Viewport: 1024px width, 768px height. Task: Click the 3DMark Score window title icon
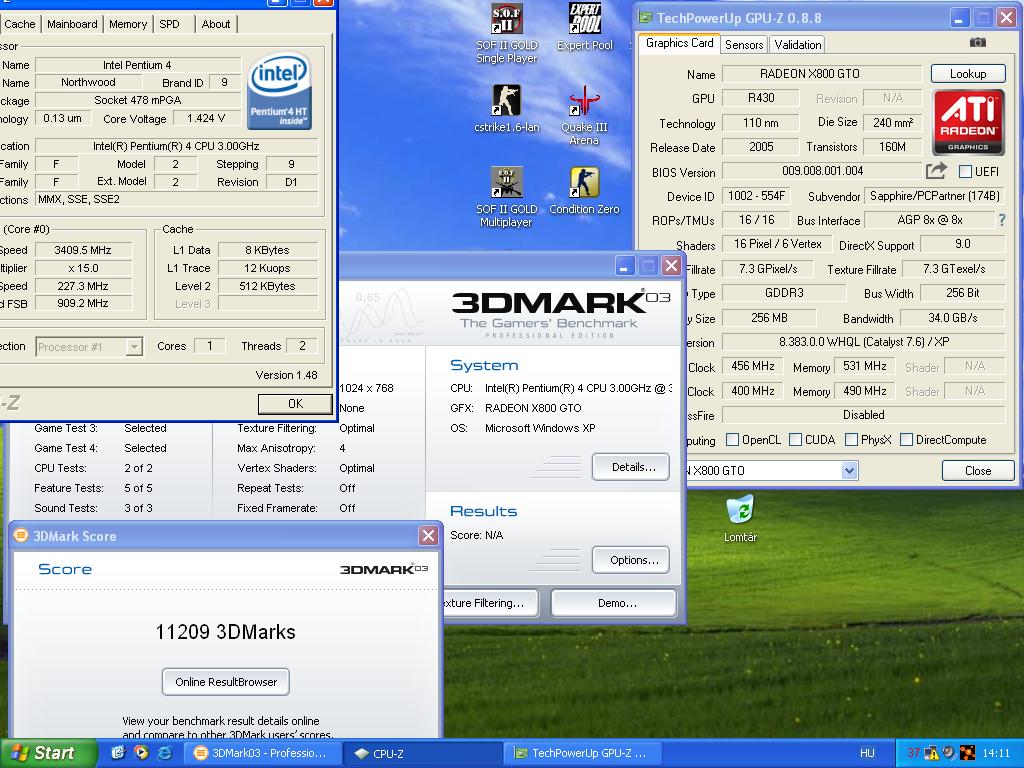[x=21, y=536]
